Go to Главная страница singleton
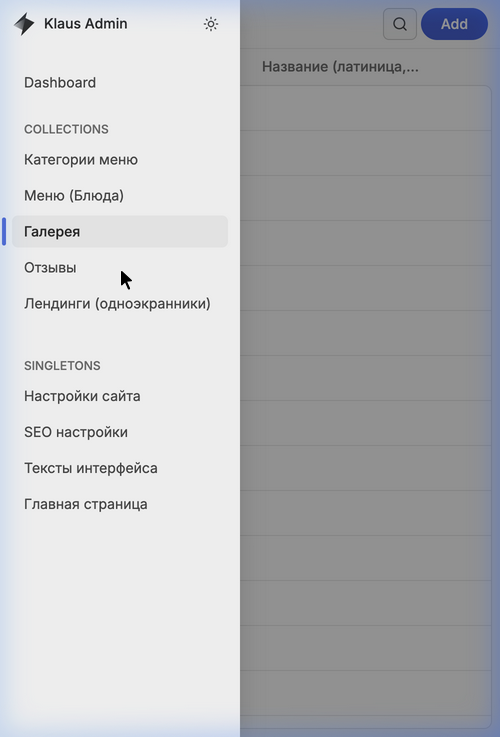 [x=86, y=504]
